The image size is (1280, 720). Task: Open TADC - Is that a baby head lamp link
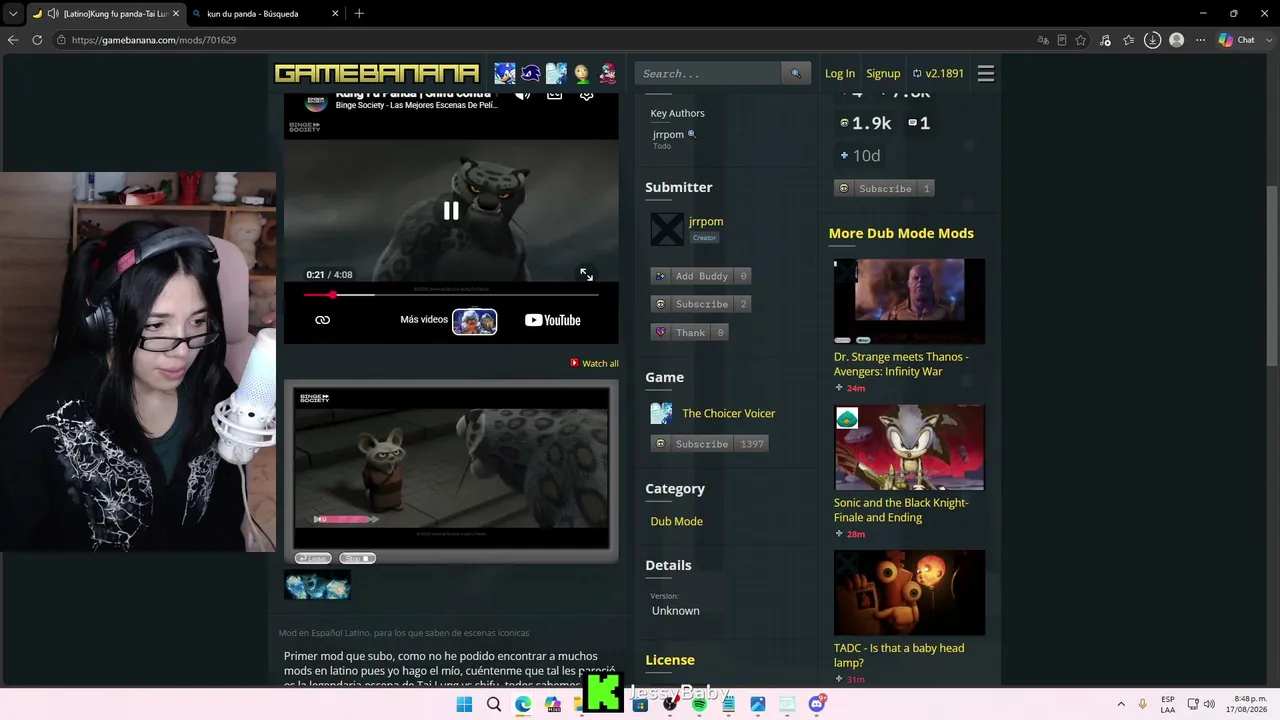click(x=899, y=655)
